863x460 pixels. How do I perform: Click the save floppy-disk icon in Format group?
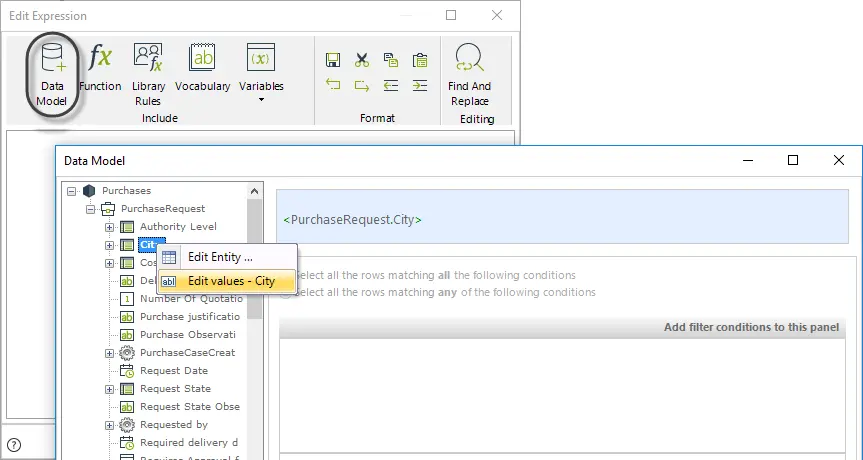pos(333,60)
